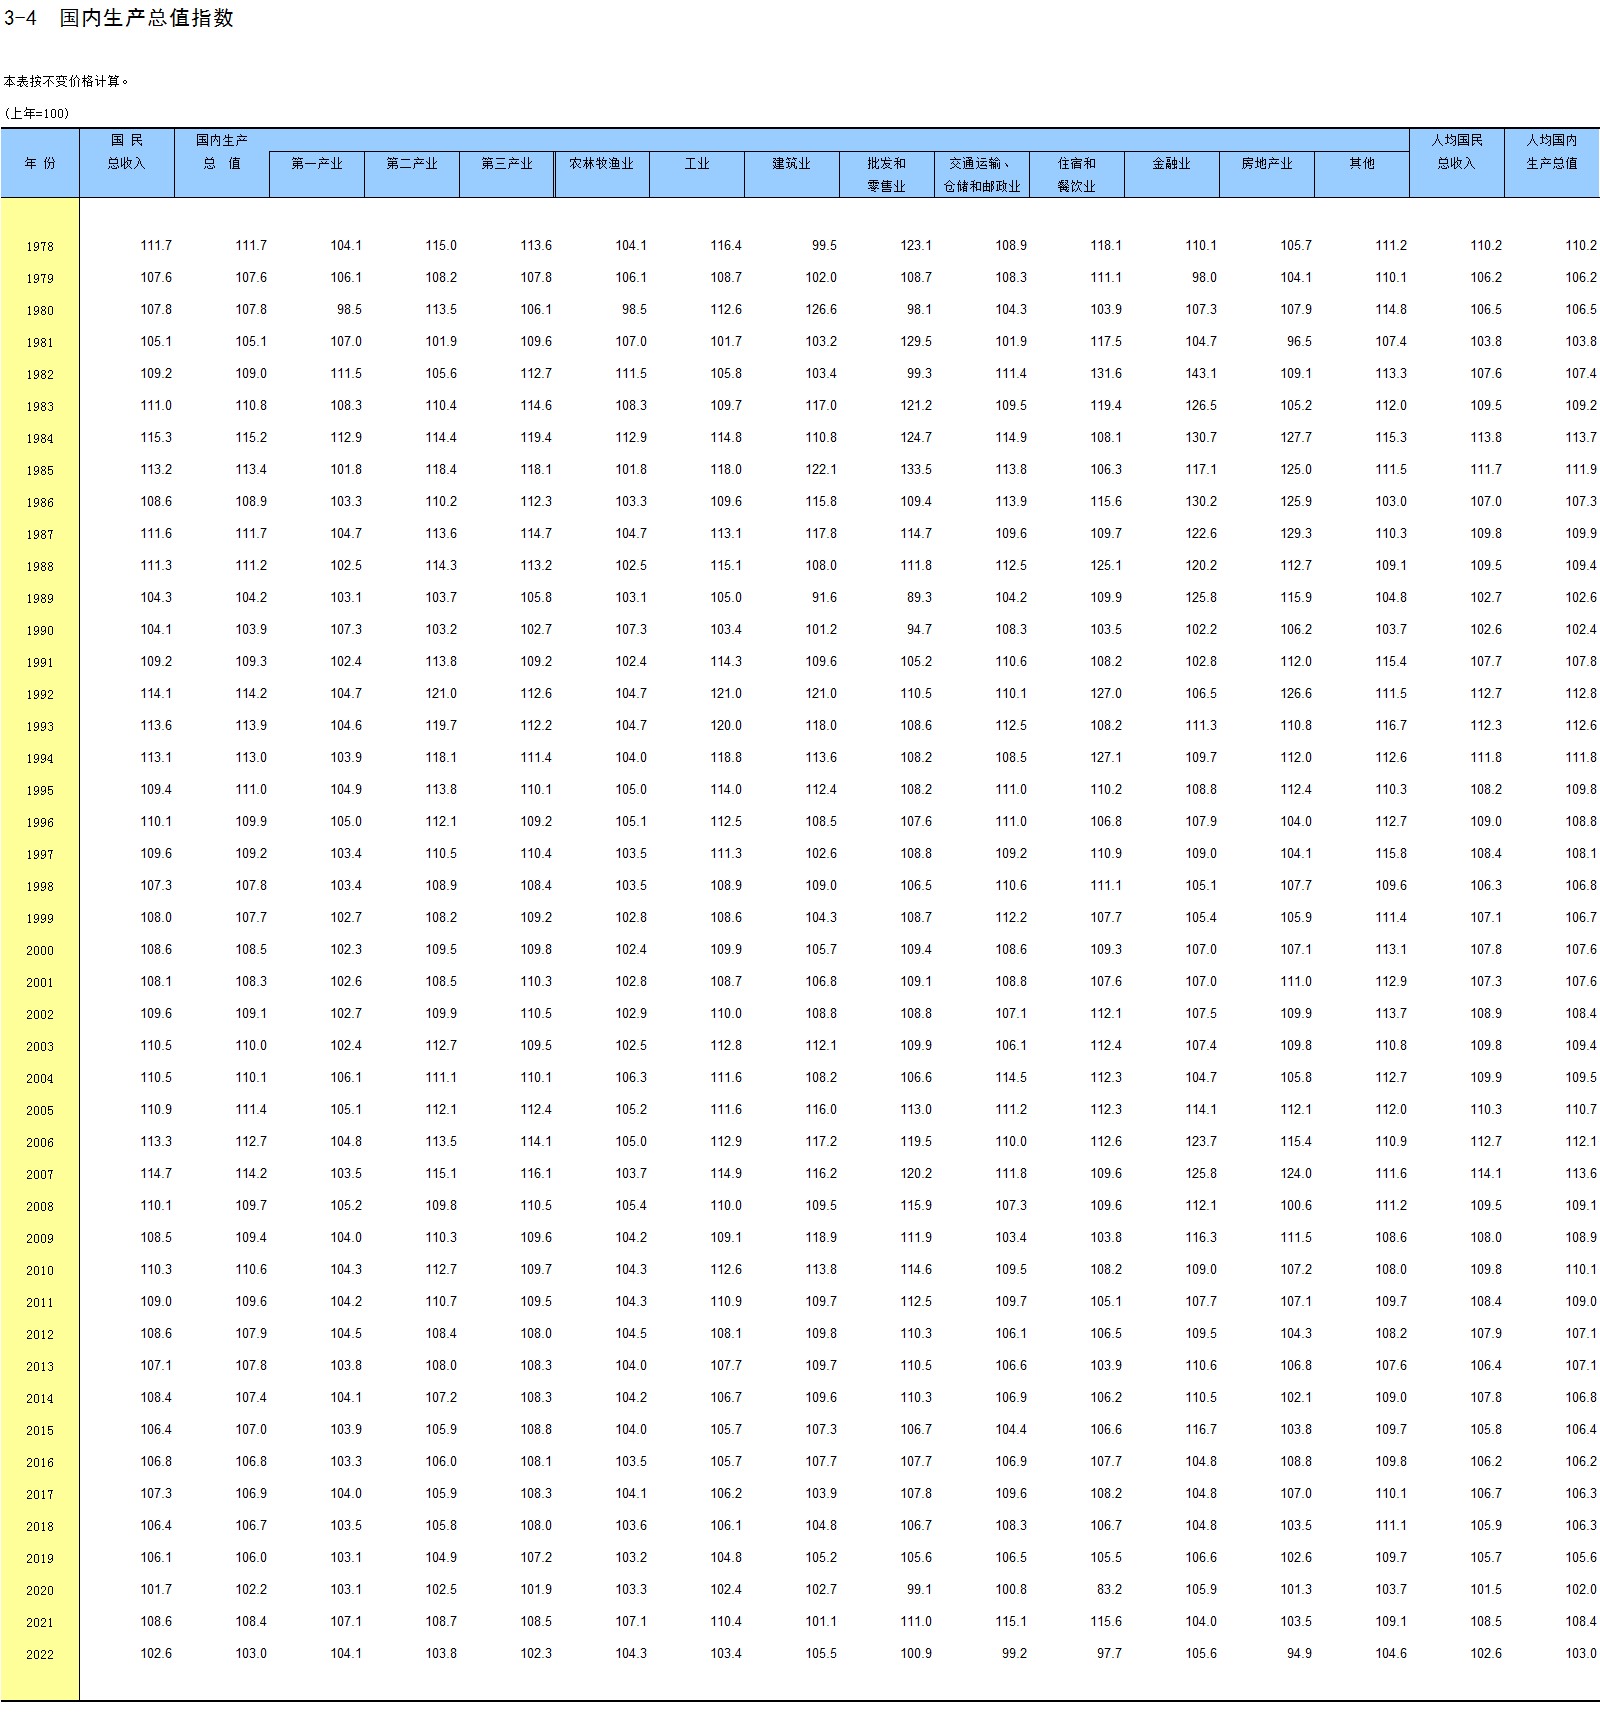The image size is (1600, 1734).
Task: Click 99.2 in the 2022 交通运输 cell
Action: point(1014,1654)
